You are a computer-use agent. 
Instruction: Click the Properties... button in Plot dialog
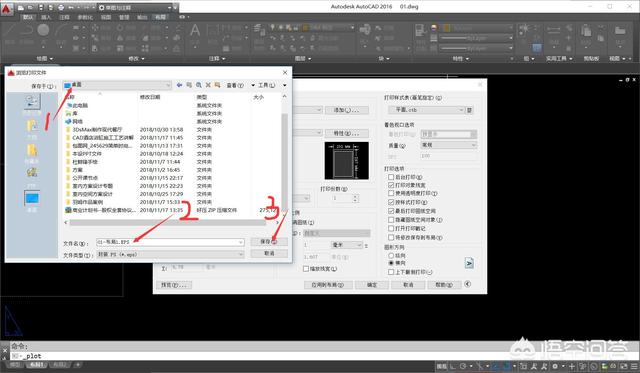pyautogui.click(x=347, y=133)
